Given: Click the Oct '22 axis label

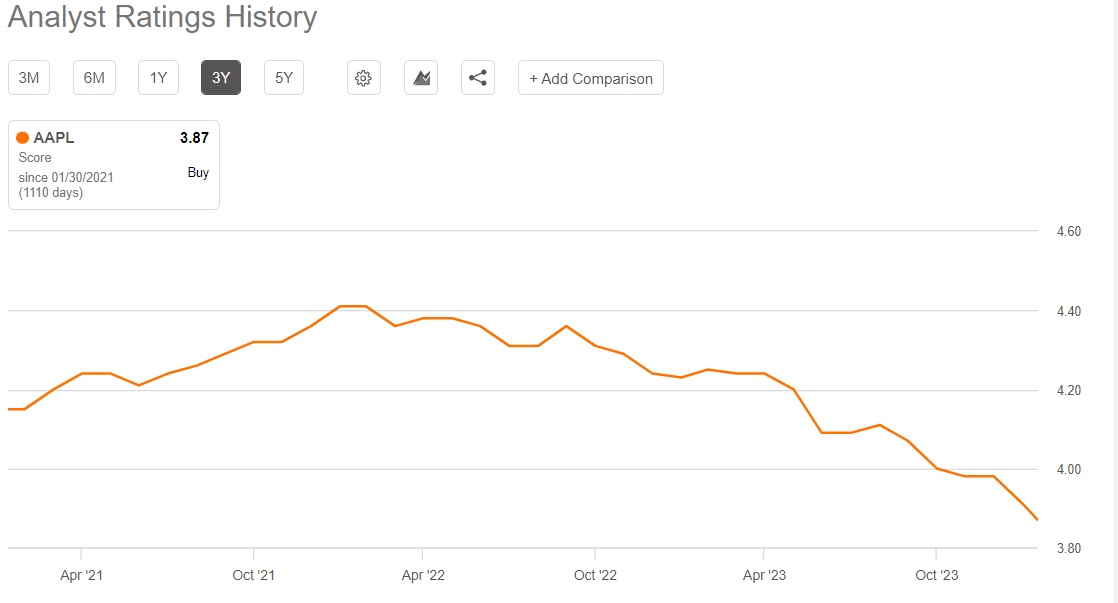Looking at the screenshot, I should (x=594, y=575).
